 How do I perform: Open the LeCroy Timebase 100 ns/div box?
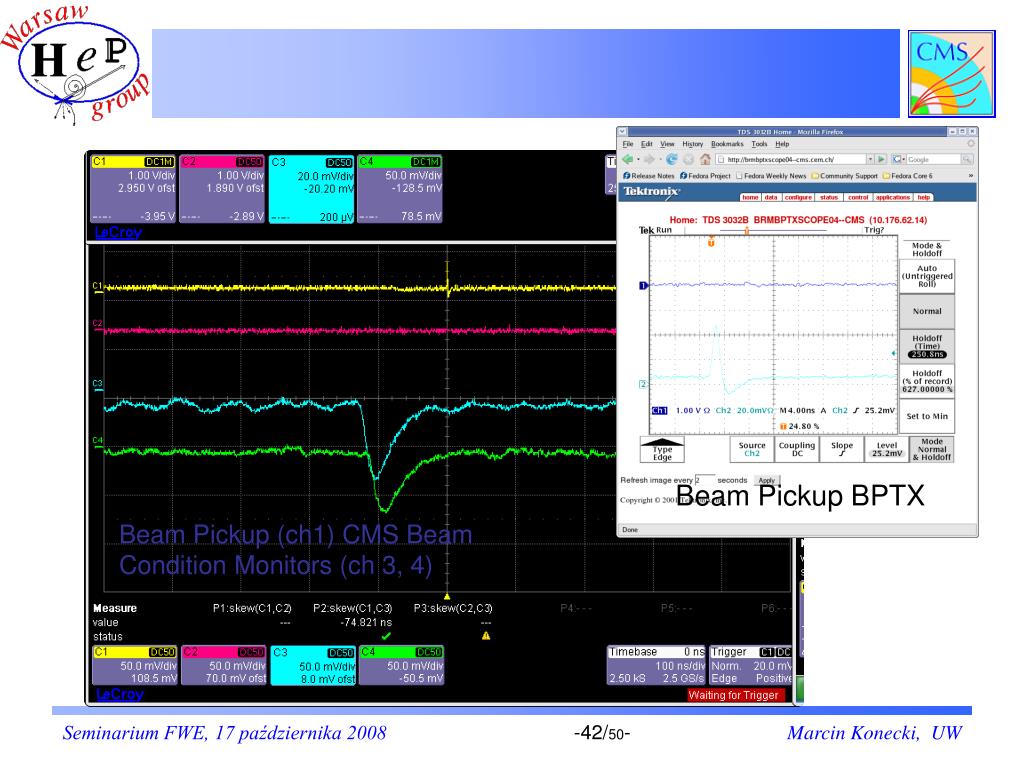pos(656,665)
